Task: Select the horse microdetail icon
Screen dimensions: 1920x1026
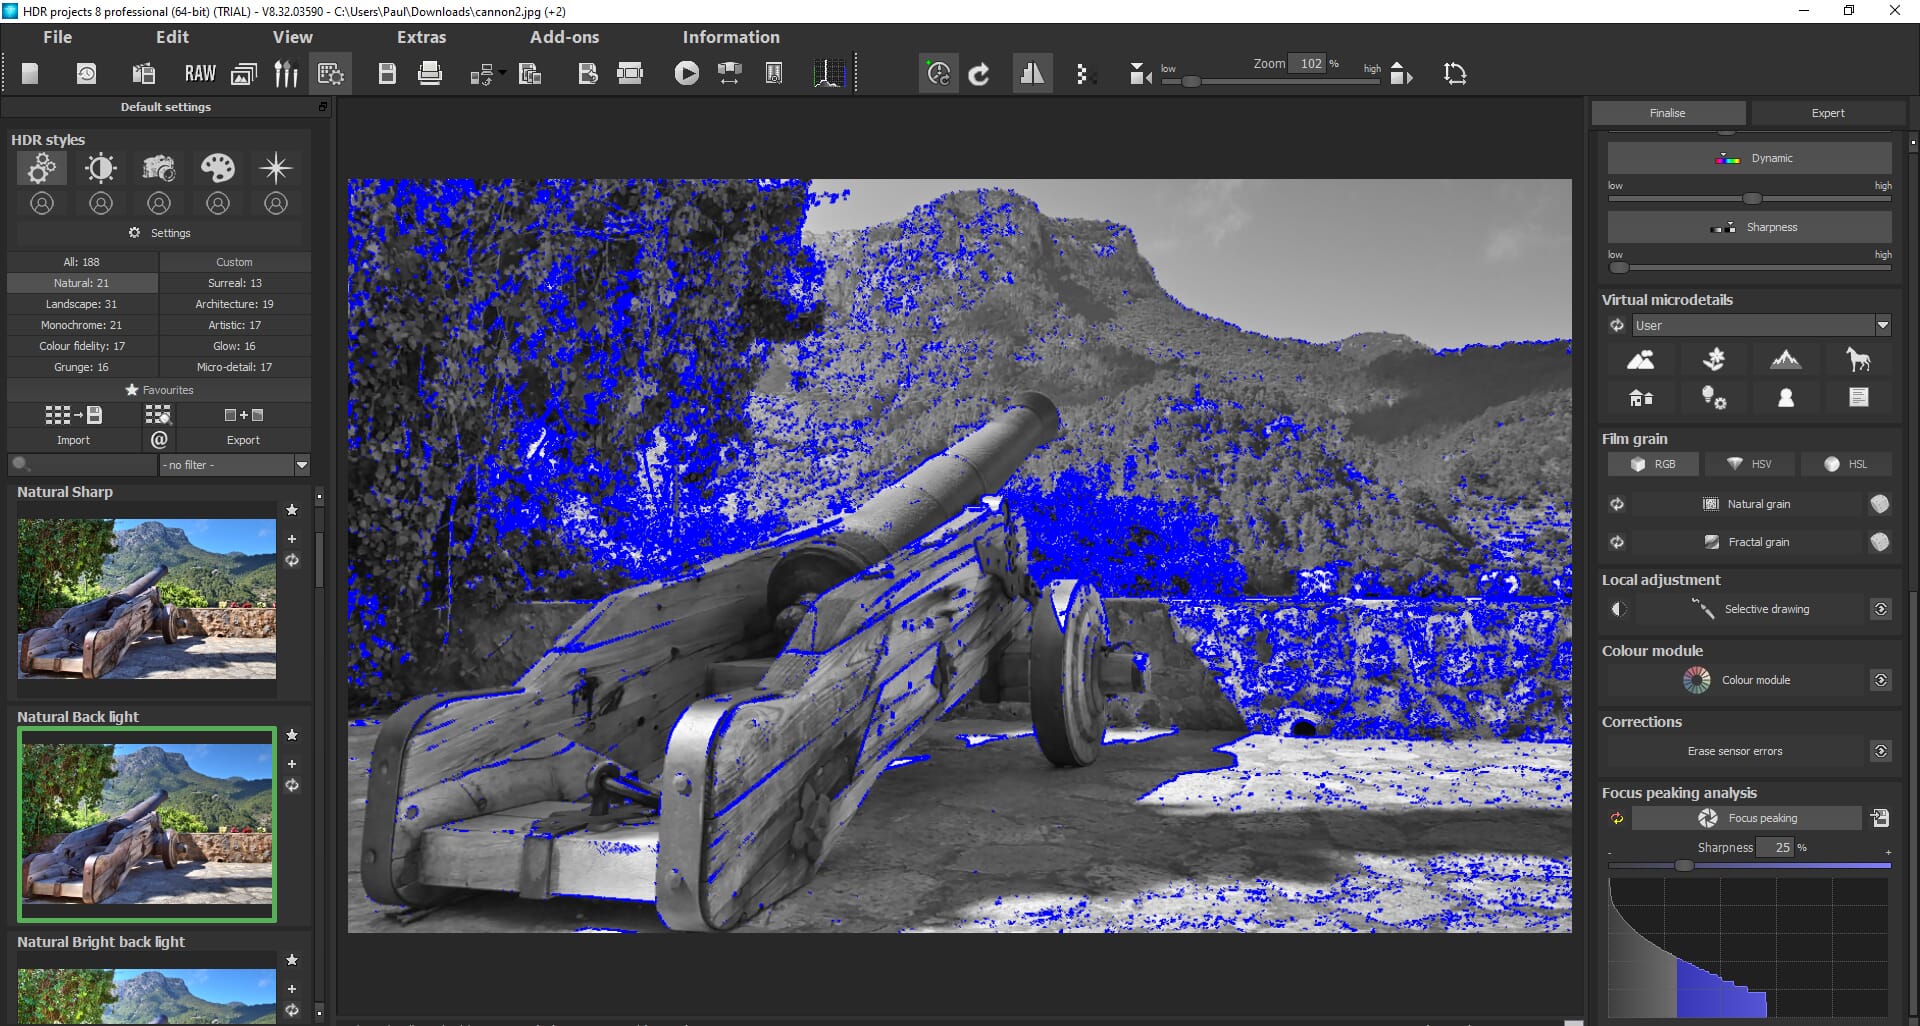Action: 1858,359
